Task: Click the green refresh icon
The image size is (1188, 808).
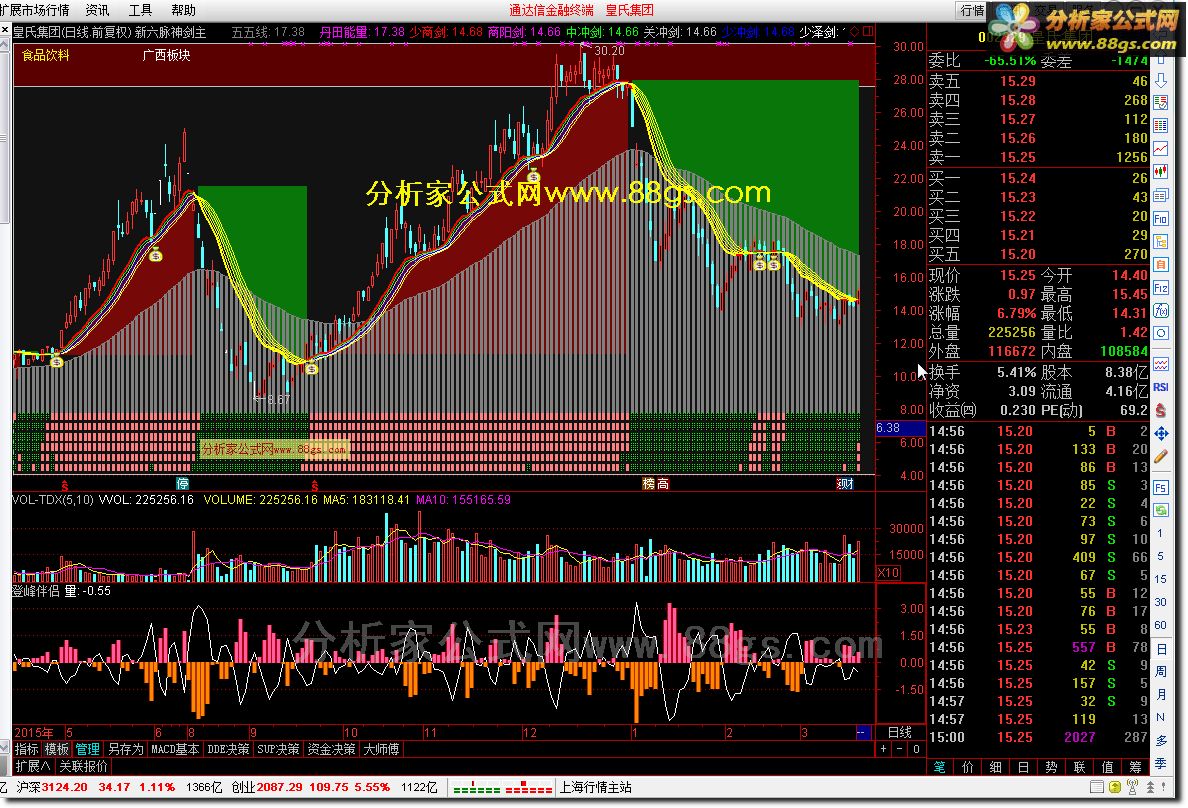Action: click(x=1160, y=510)
